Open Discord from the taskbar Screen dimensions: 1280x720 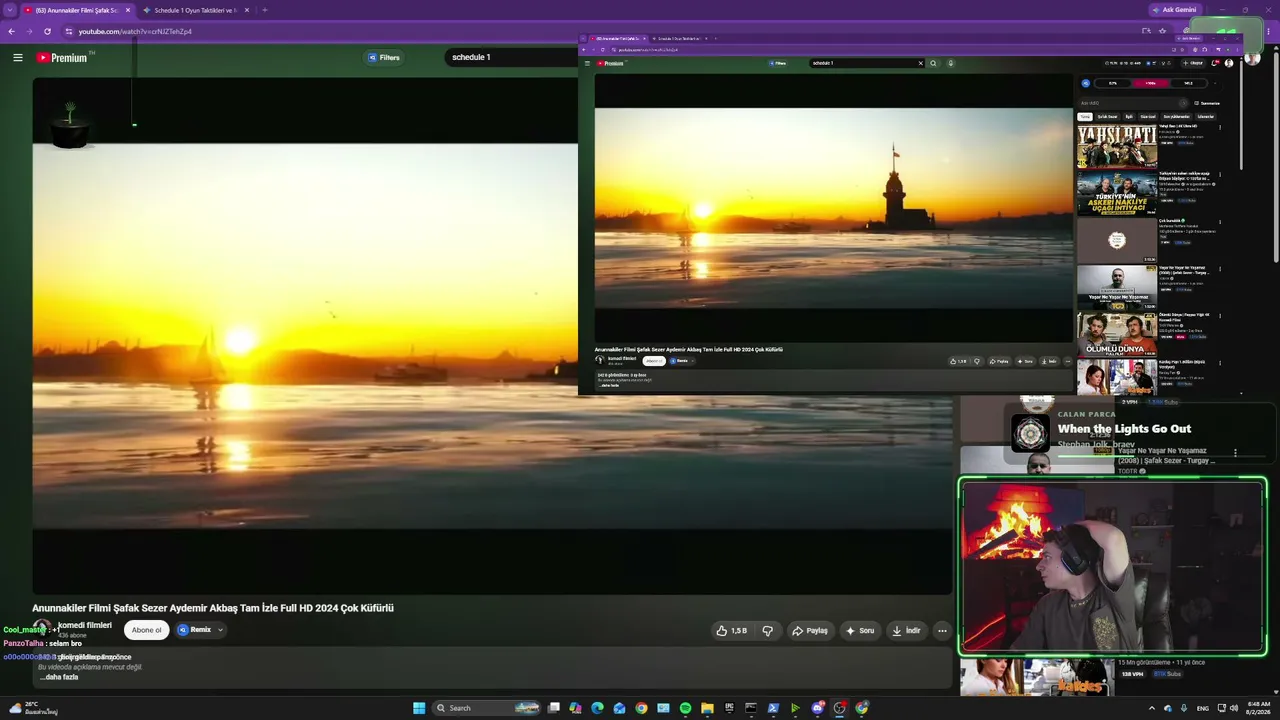[818, 708]
